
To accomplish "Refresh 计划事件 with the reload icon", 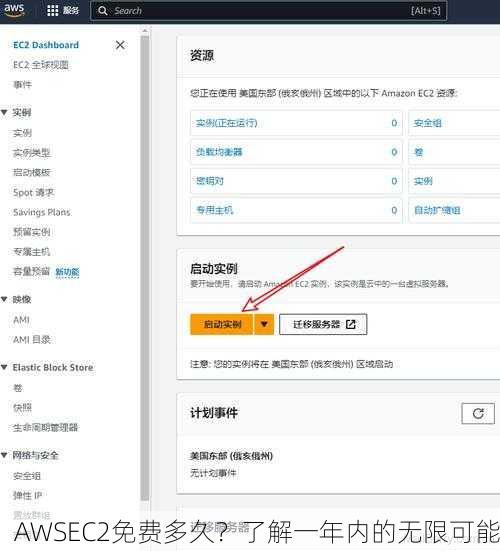I will (478, 413).
